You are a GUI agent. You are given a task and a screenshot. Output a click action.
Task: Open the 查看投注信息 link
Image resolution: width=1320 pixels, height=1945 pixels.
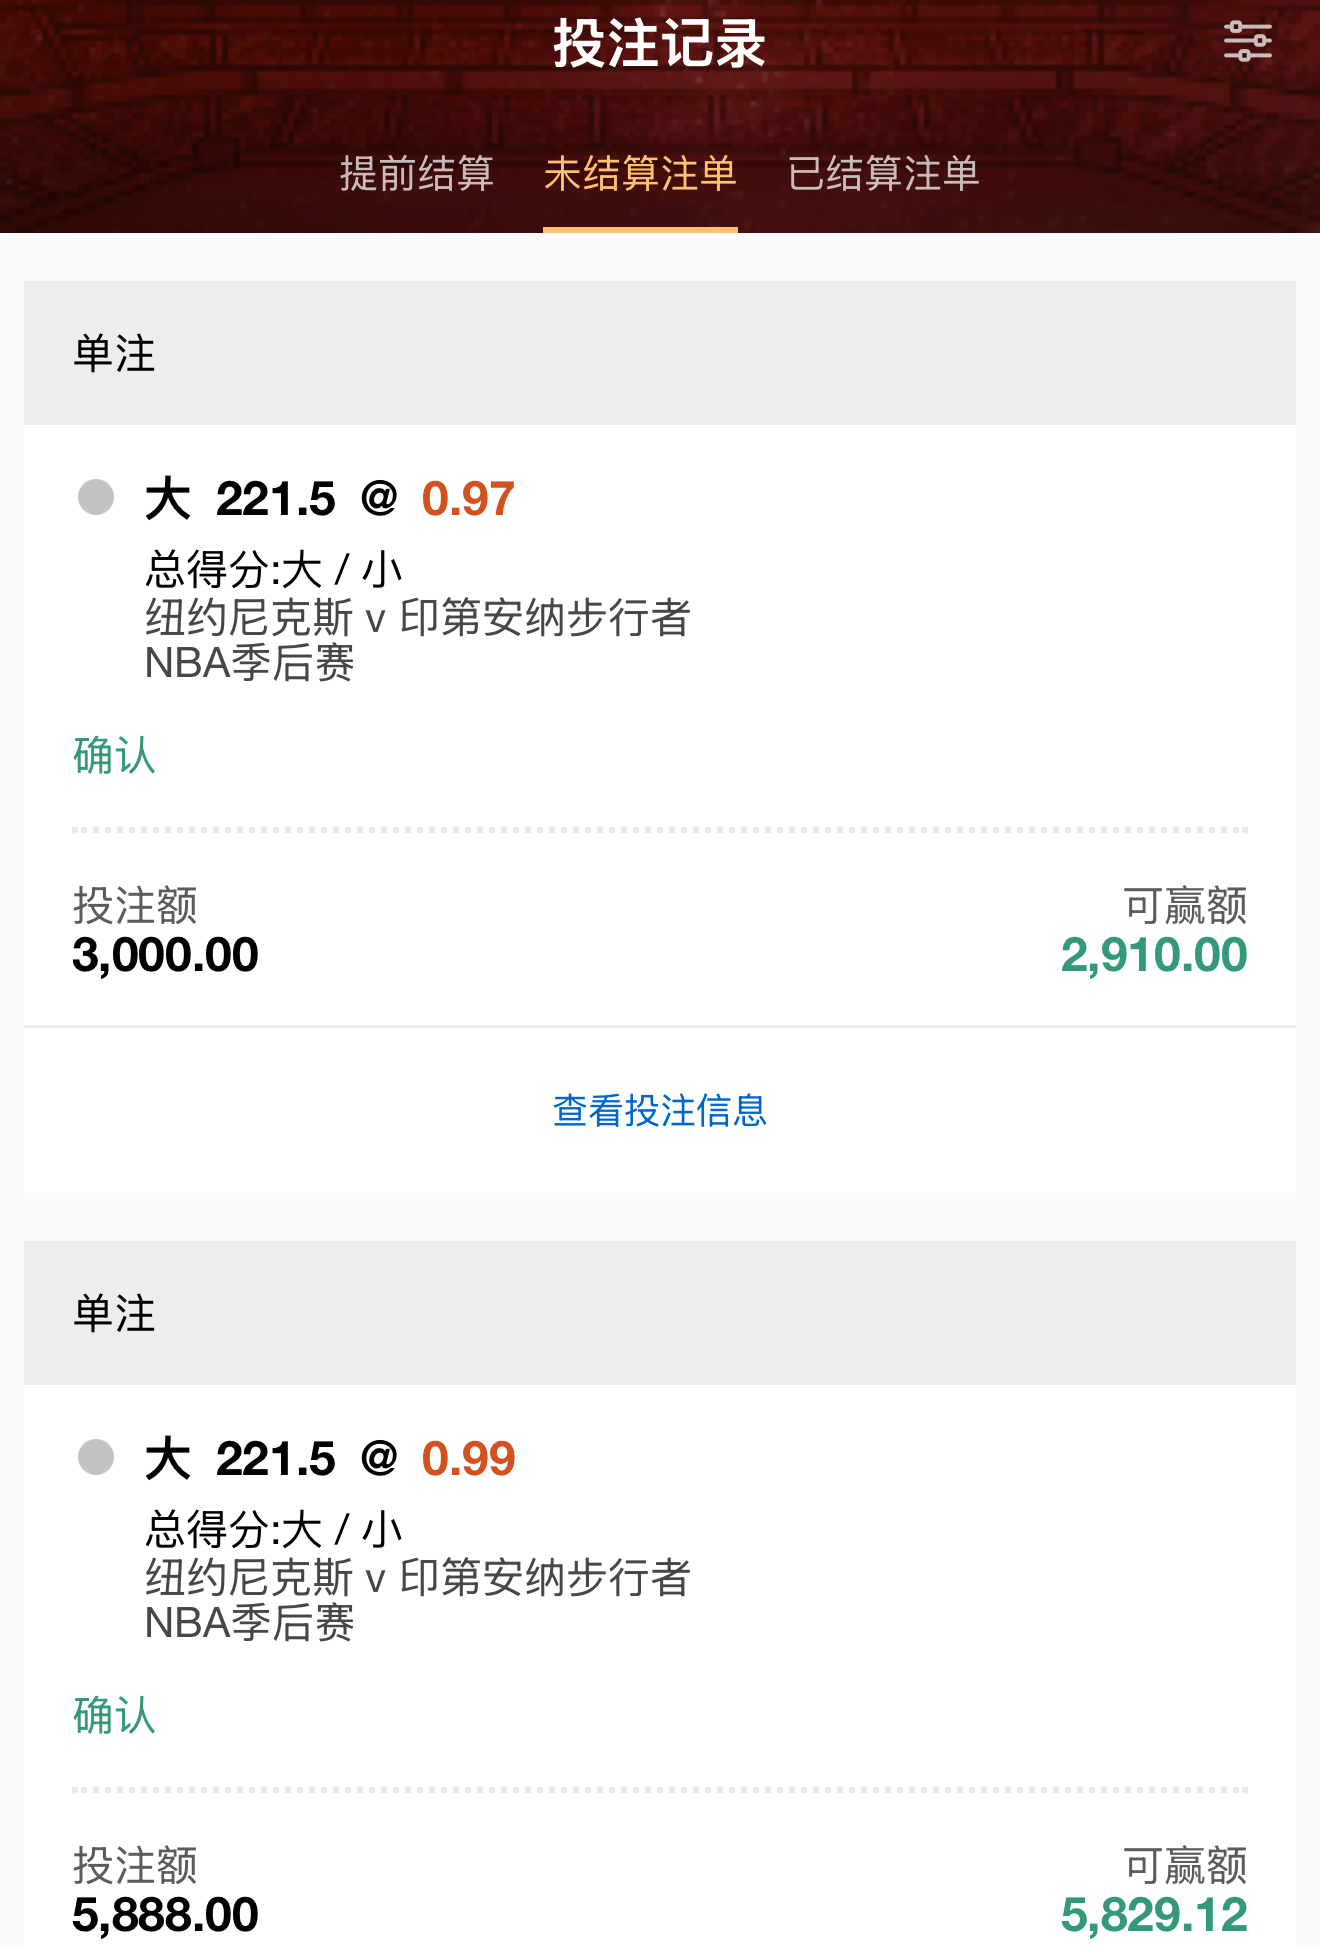[660, 1110]
